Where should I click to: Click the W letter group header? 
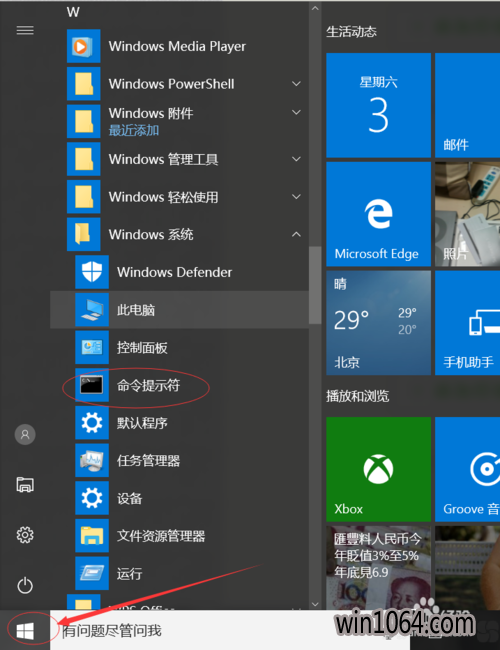pos(73,12)
